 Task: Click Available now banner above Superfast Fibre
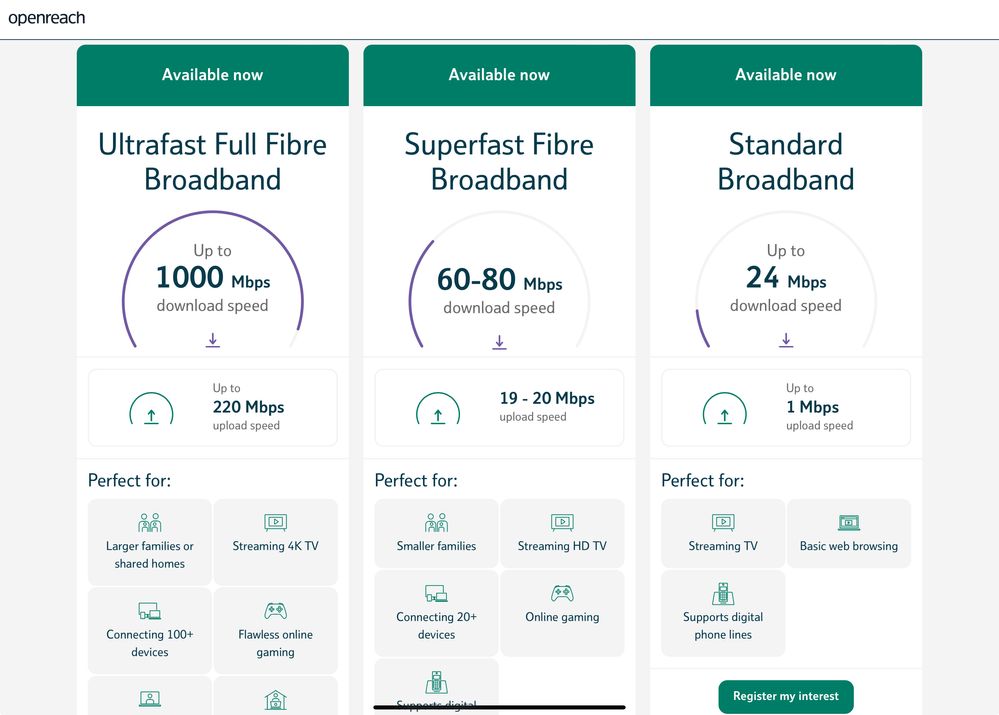pyautogui.click(x=499, y=75)
